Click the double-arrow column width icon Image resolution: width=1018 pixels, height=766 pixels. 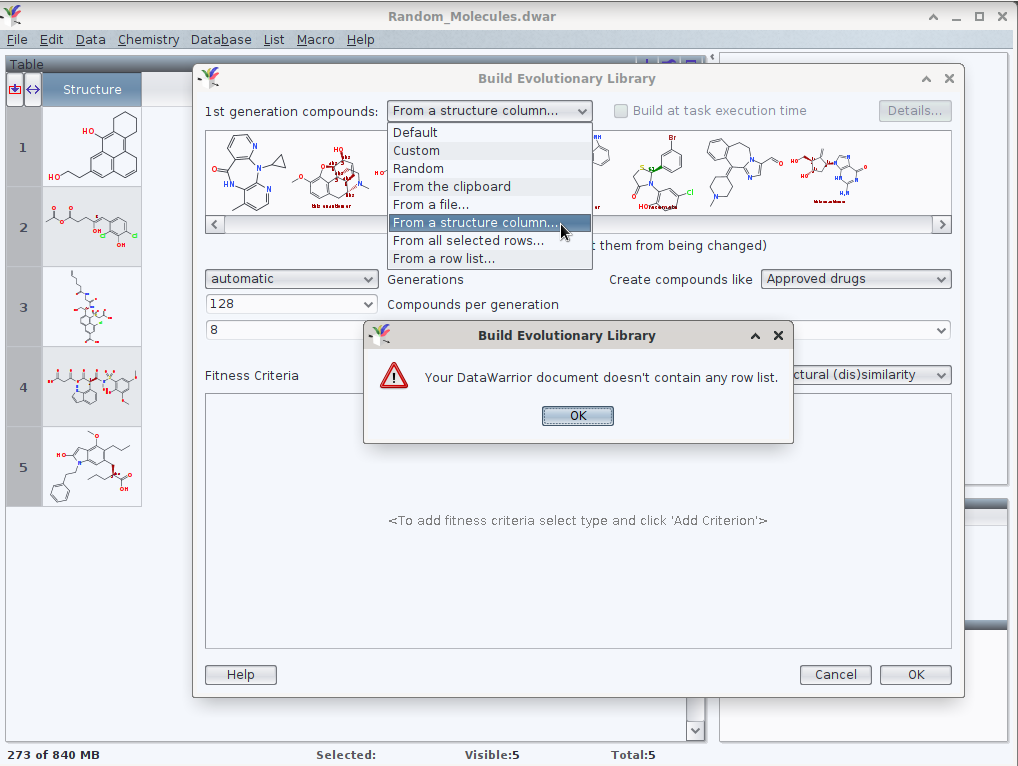coord(33,89)
